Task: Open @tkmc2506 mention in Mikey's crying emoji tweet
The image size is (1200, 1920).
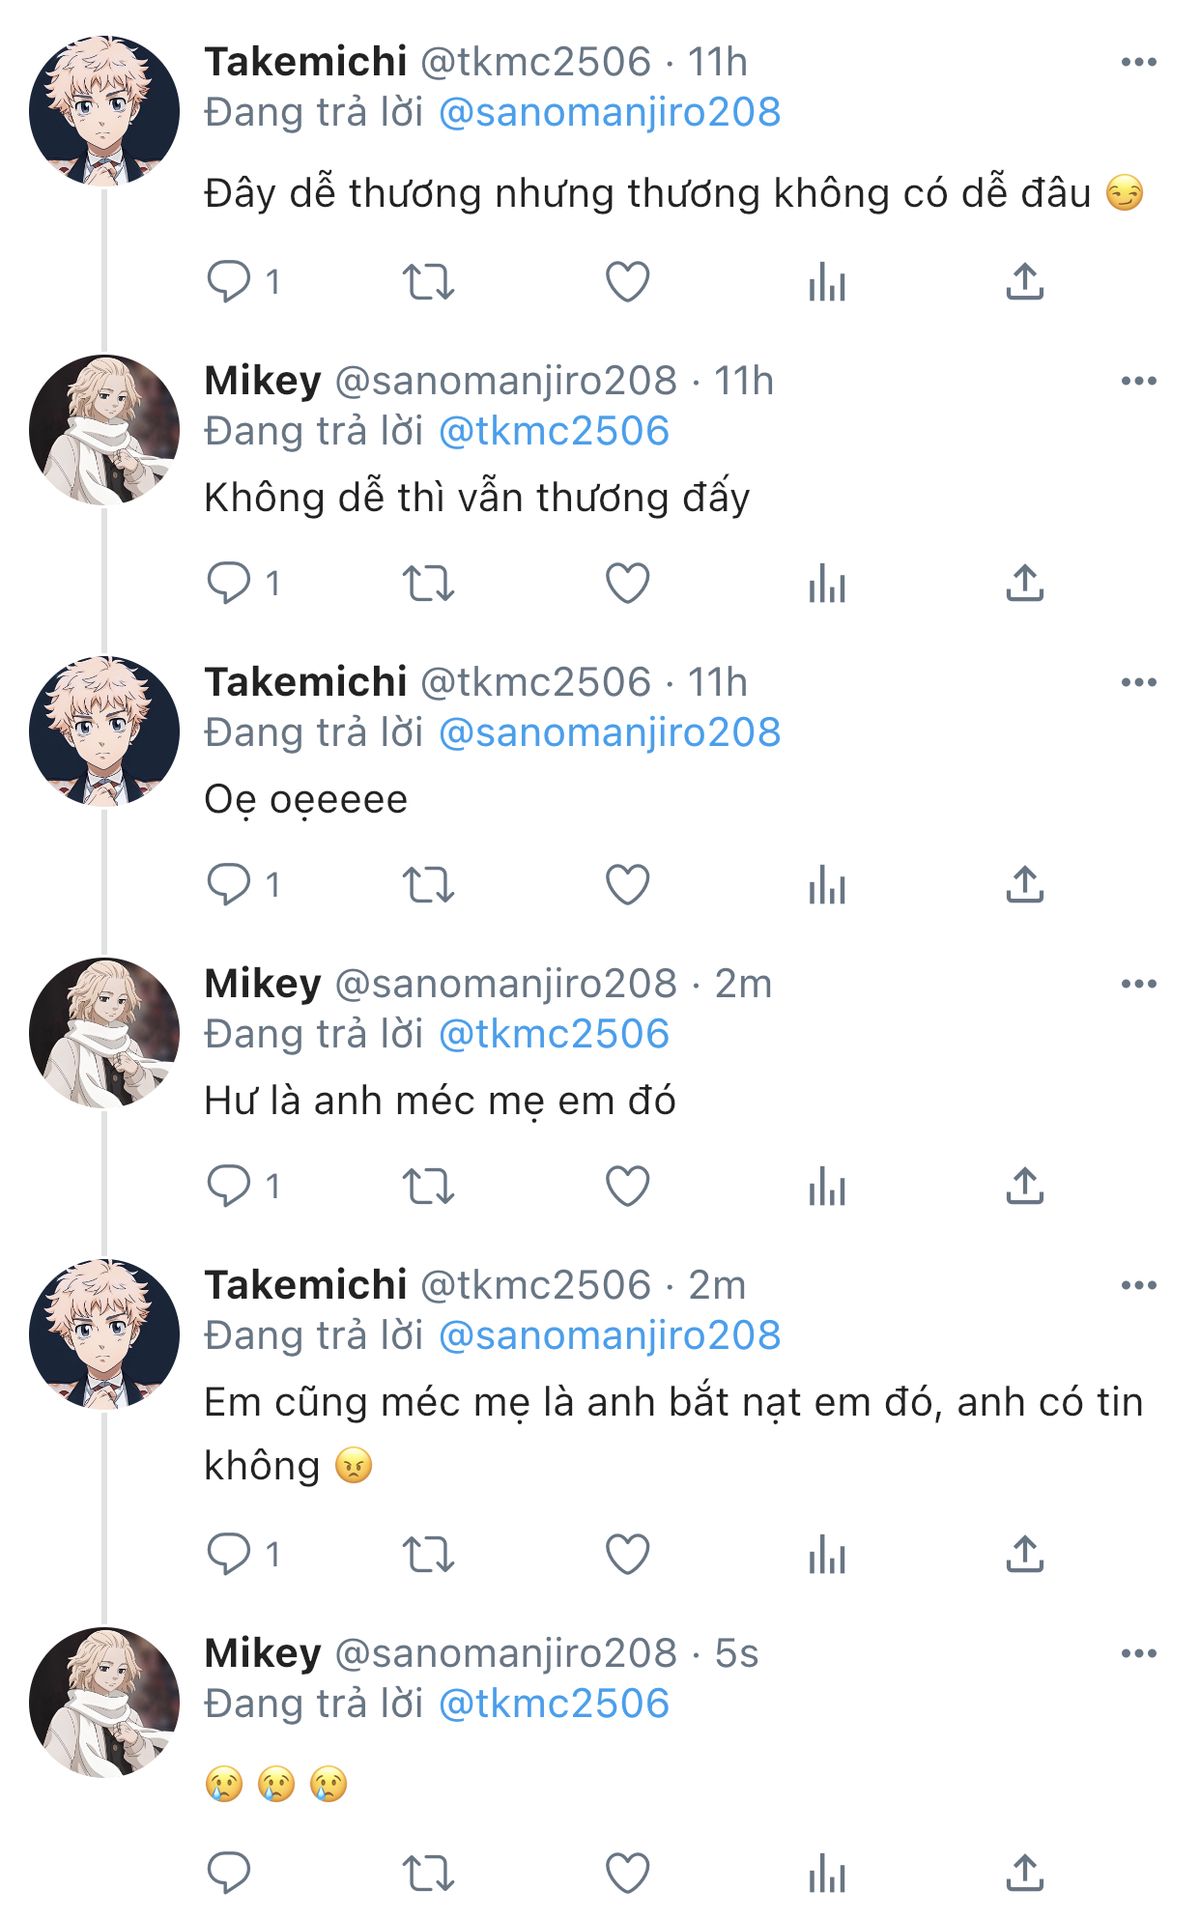Action: coord(553,1704)
